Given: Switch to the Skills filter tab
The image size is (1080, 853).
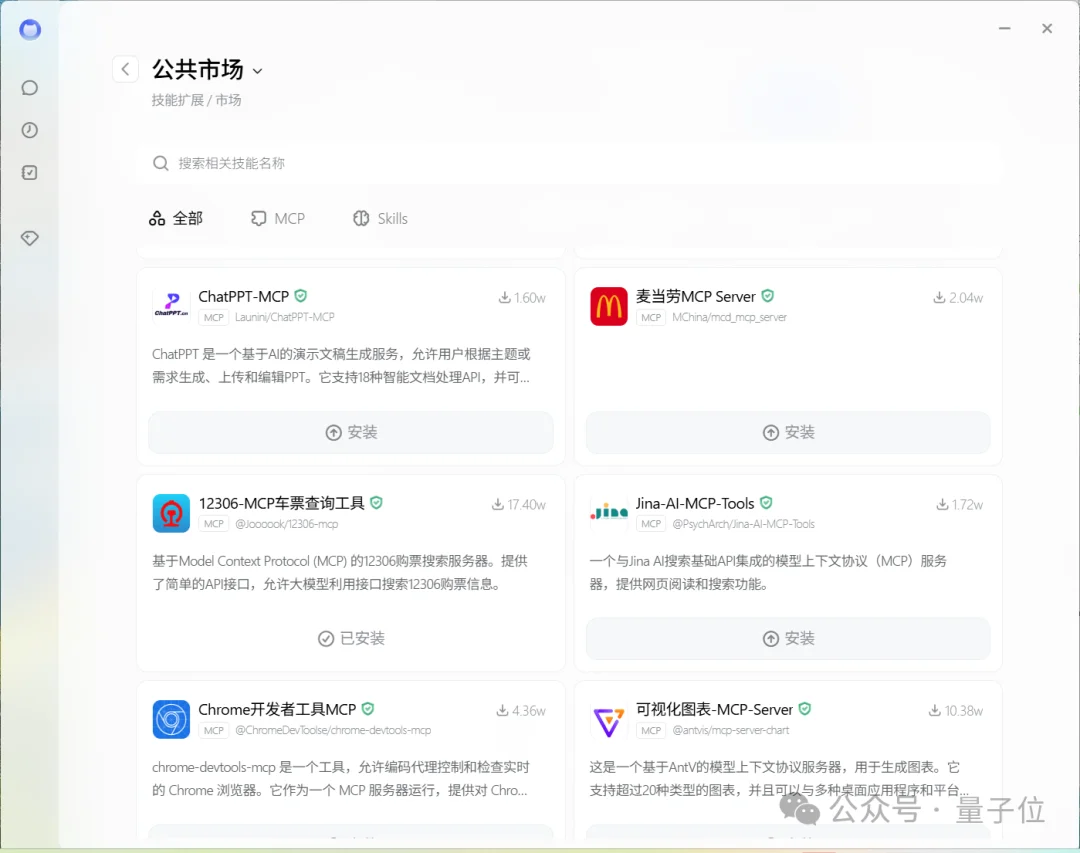Looking at the screenshot, I should point(380,218).
